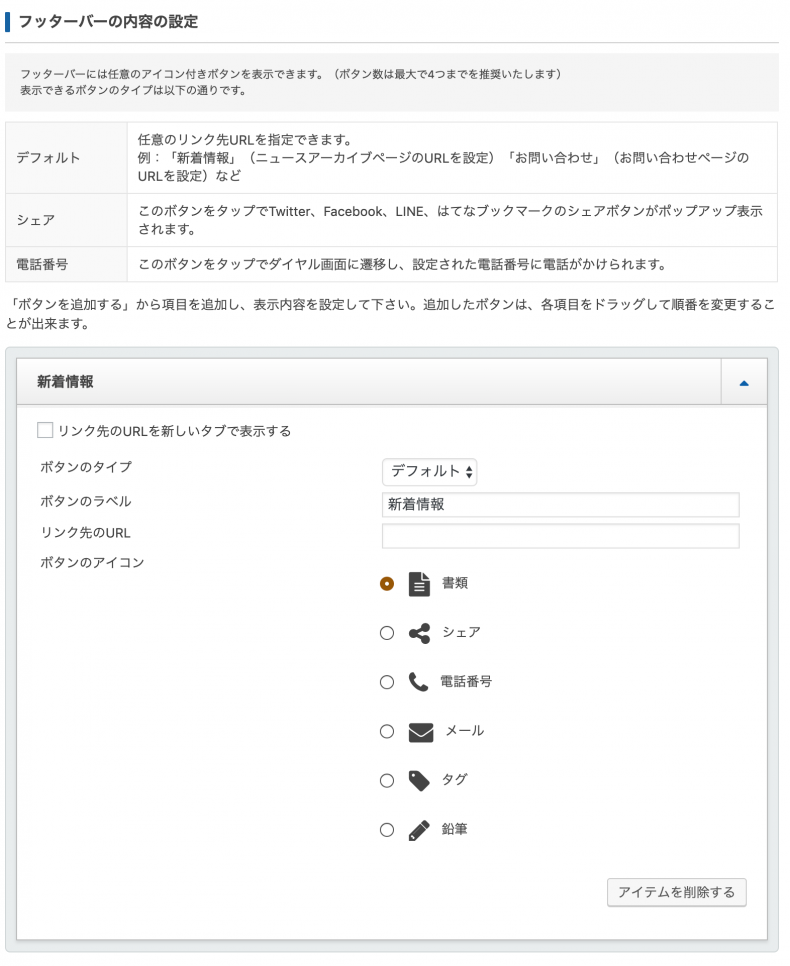790x966 pixels.
Task: Click the phone (電話番号) icon
Action: pyautogui.click(x=419, y=682)
